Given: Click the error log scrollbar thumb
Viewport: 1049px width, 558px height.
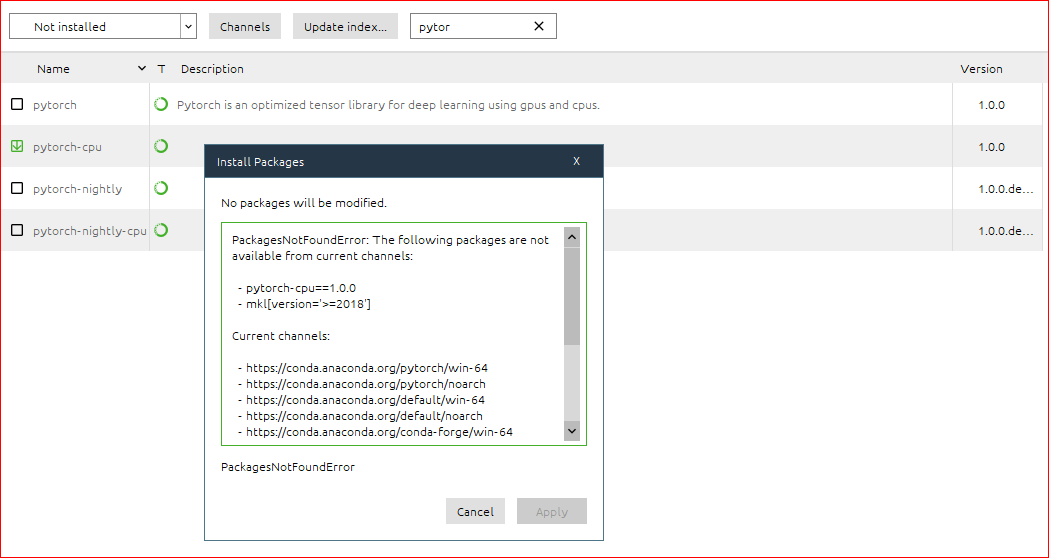Looking at the screenshot, I should (x=572, y=295).
